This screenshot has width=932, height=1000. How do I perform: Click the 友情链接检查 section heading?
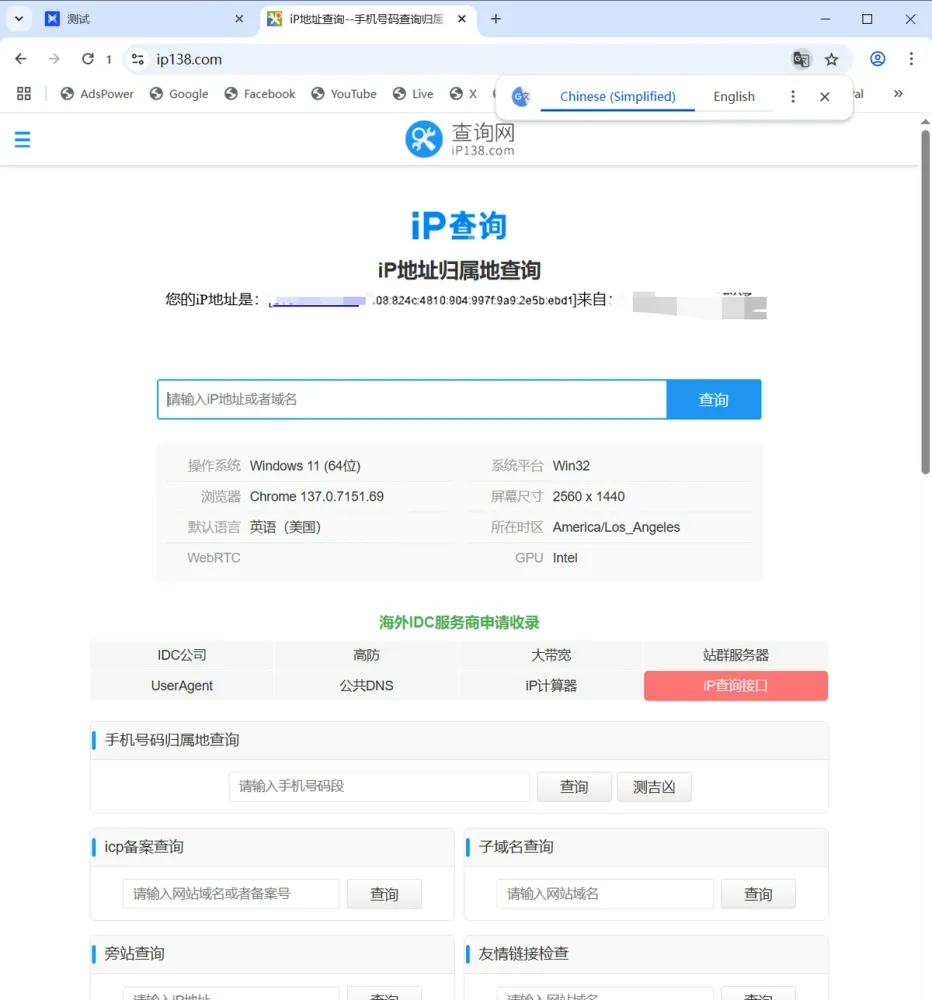click(x=523, y=953)
